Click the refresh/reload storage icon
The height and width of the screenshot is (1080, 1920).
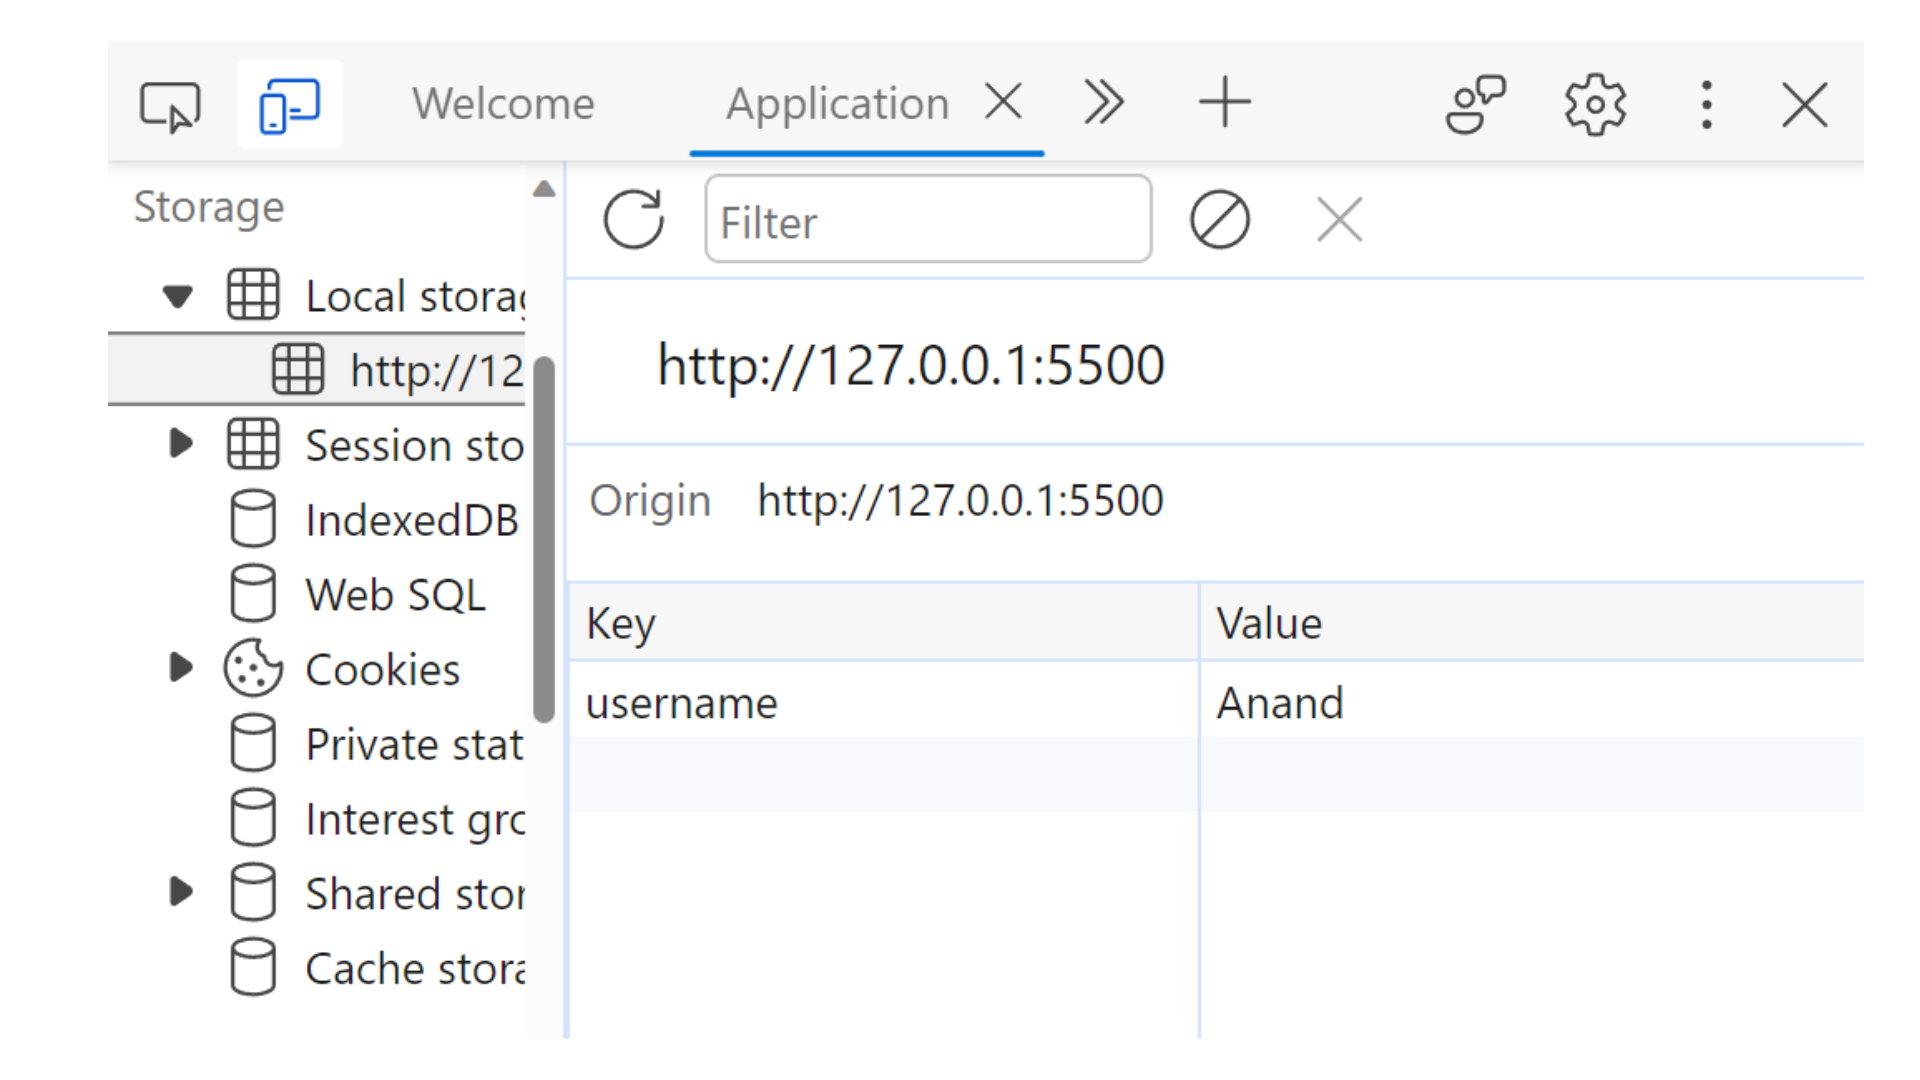pos(633,220)
